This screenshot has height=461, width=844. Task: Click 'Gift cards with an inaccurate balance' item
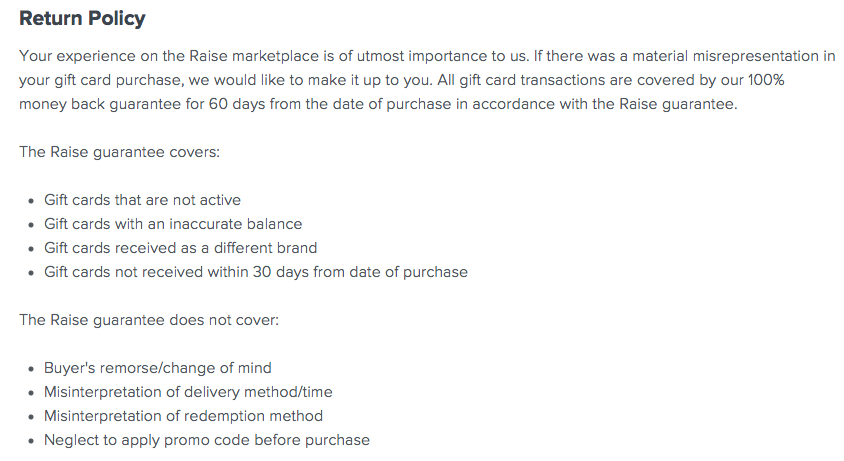(x=173, y=224)
